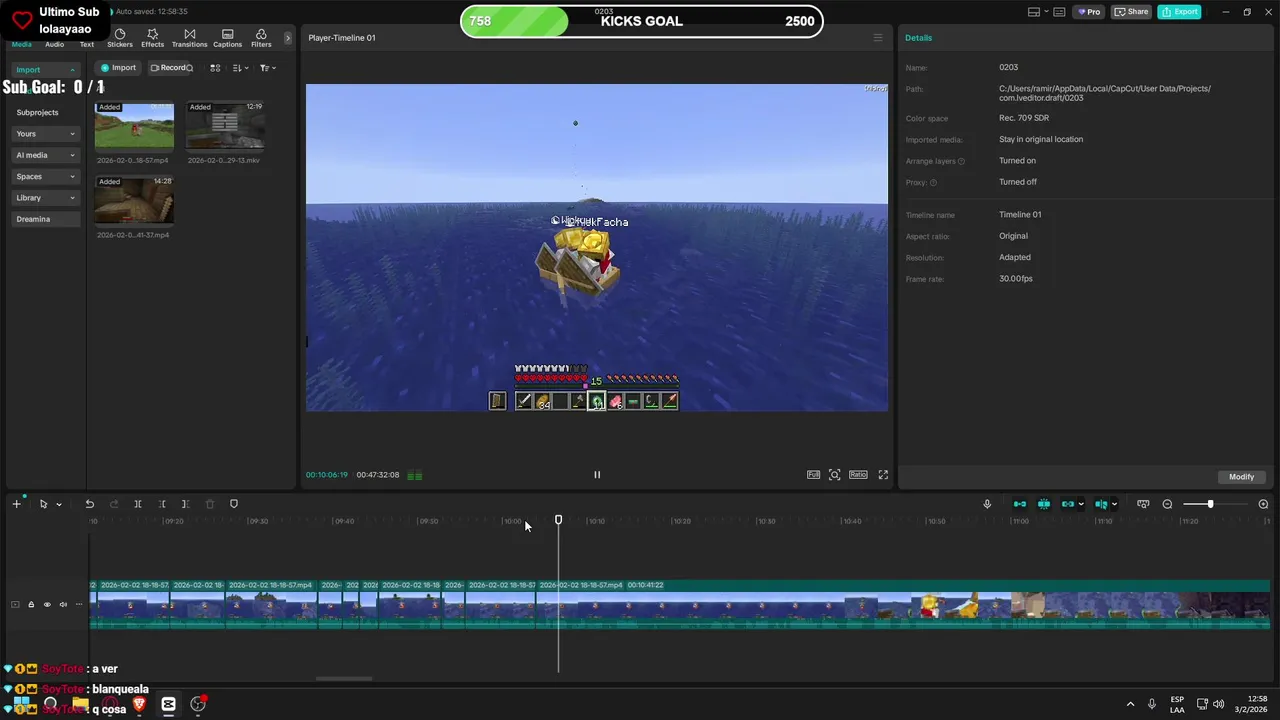Open main track more options menu
This screenshot has height=720, width=1280.
[x=79, y=604]
